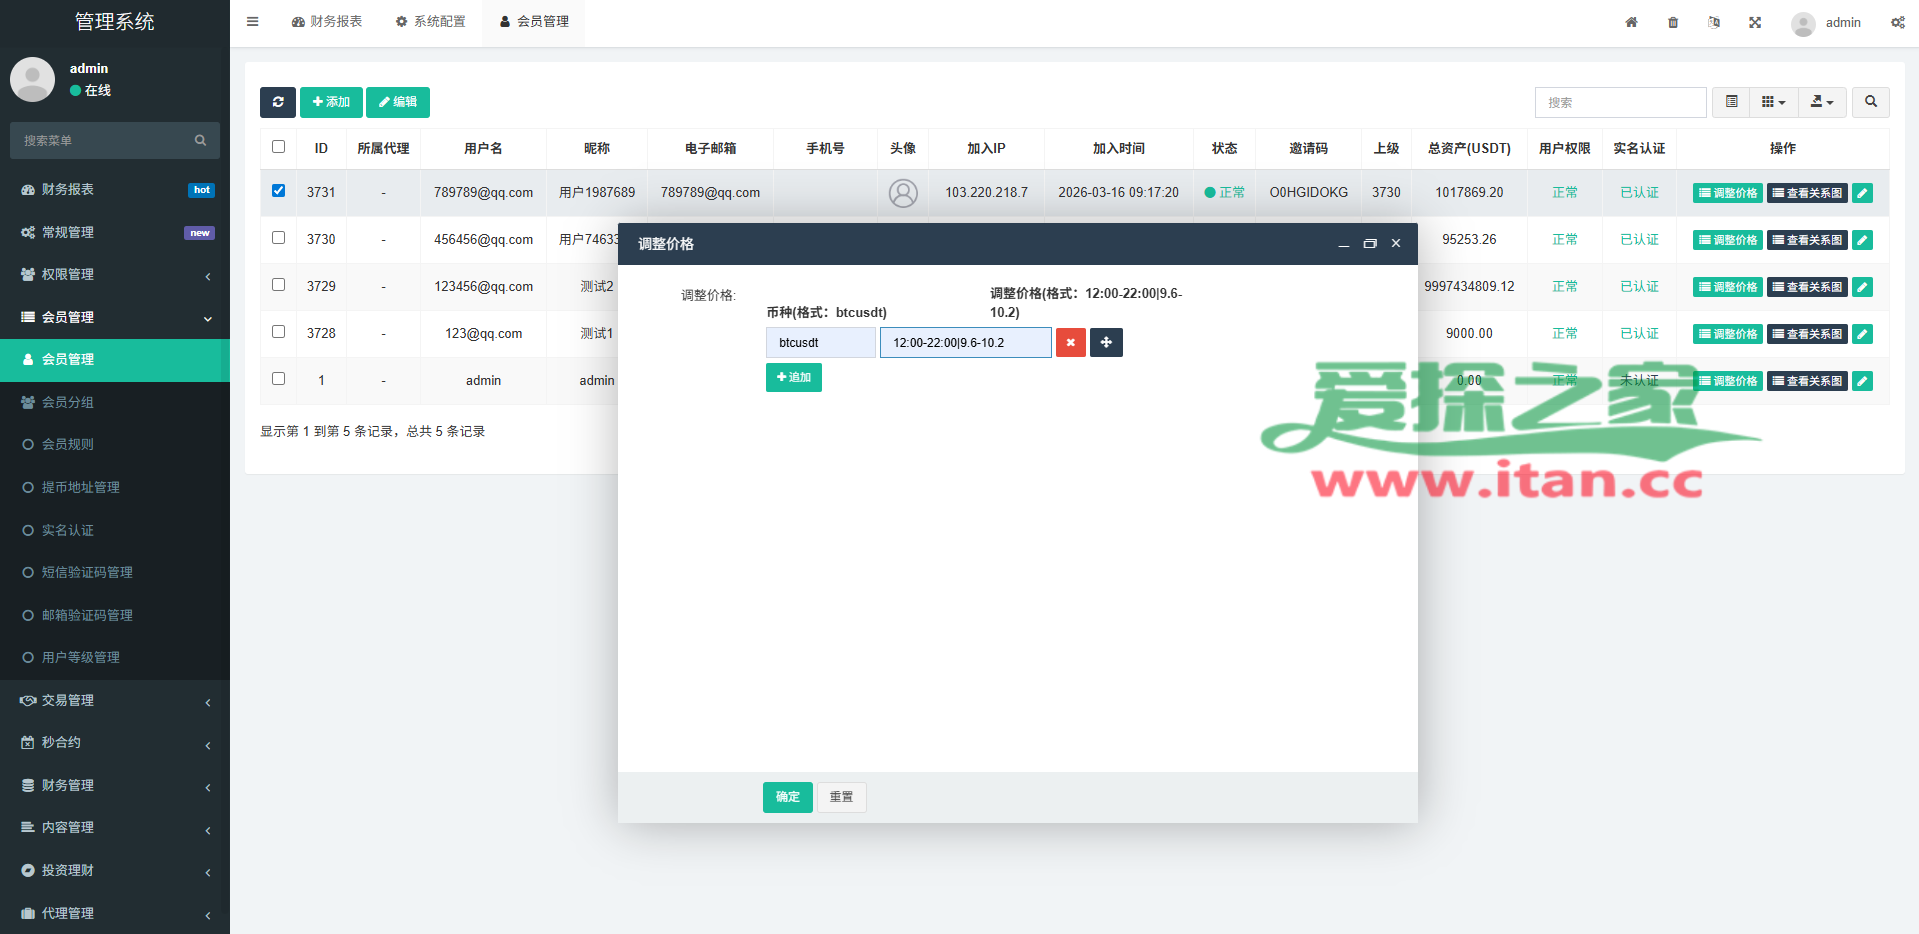The height and width of the screenshot is (934, 1919).
Task: Click the red delete row button in dialog
Action: point(1070,343)
